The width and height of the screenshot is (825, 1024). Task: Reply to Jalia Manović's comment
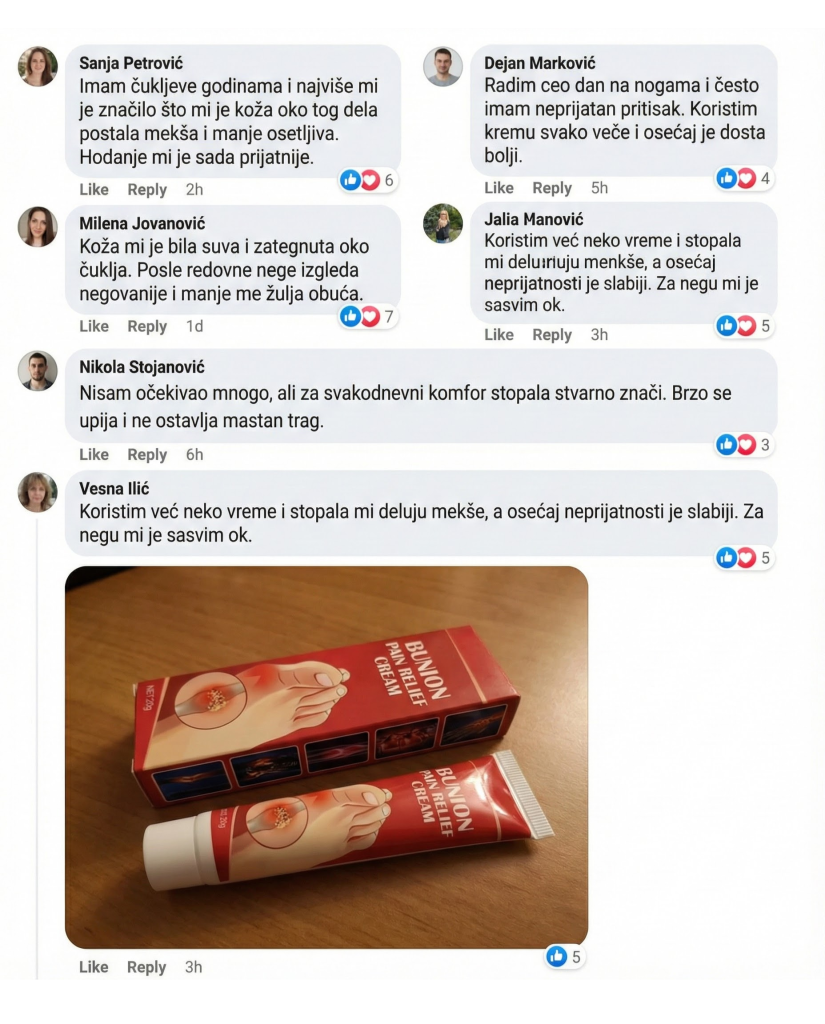click(552, 334)
